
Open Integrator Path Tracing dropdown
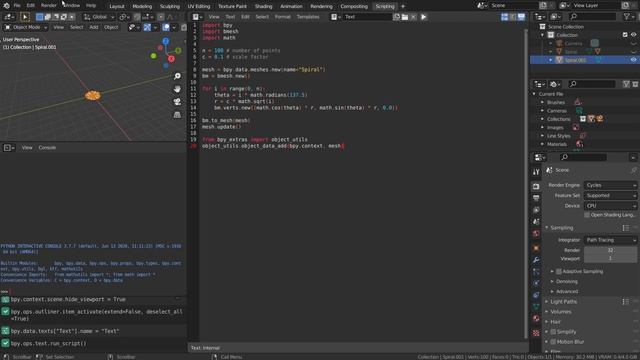[610, 240]
